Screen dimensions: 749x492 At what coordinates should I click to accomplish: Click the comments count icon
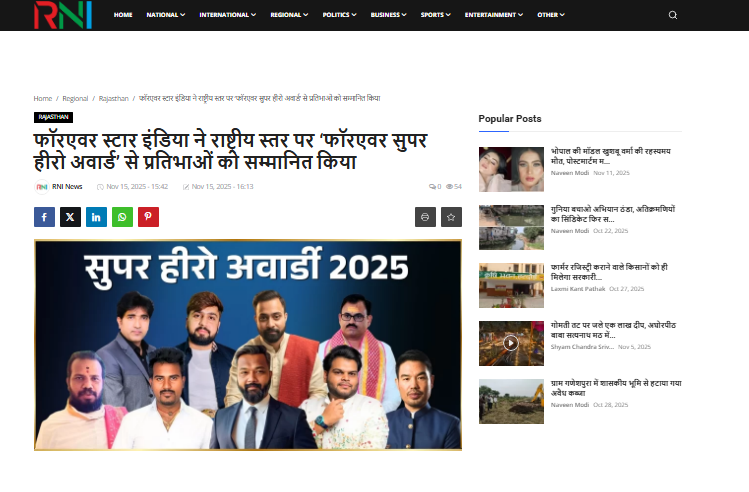click(x=434, y=186)
